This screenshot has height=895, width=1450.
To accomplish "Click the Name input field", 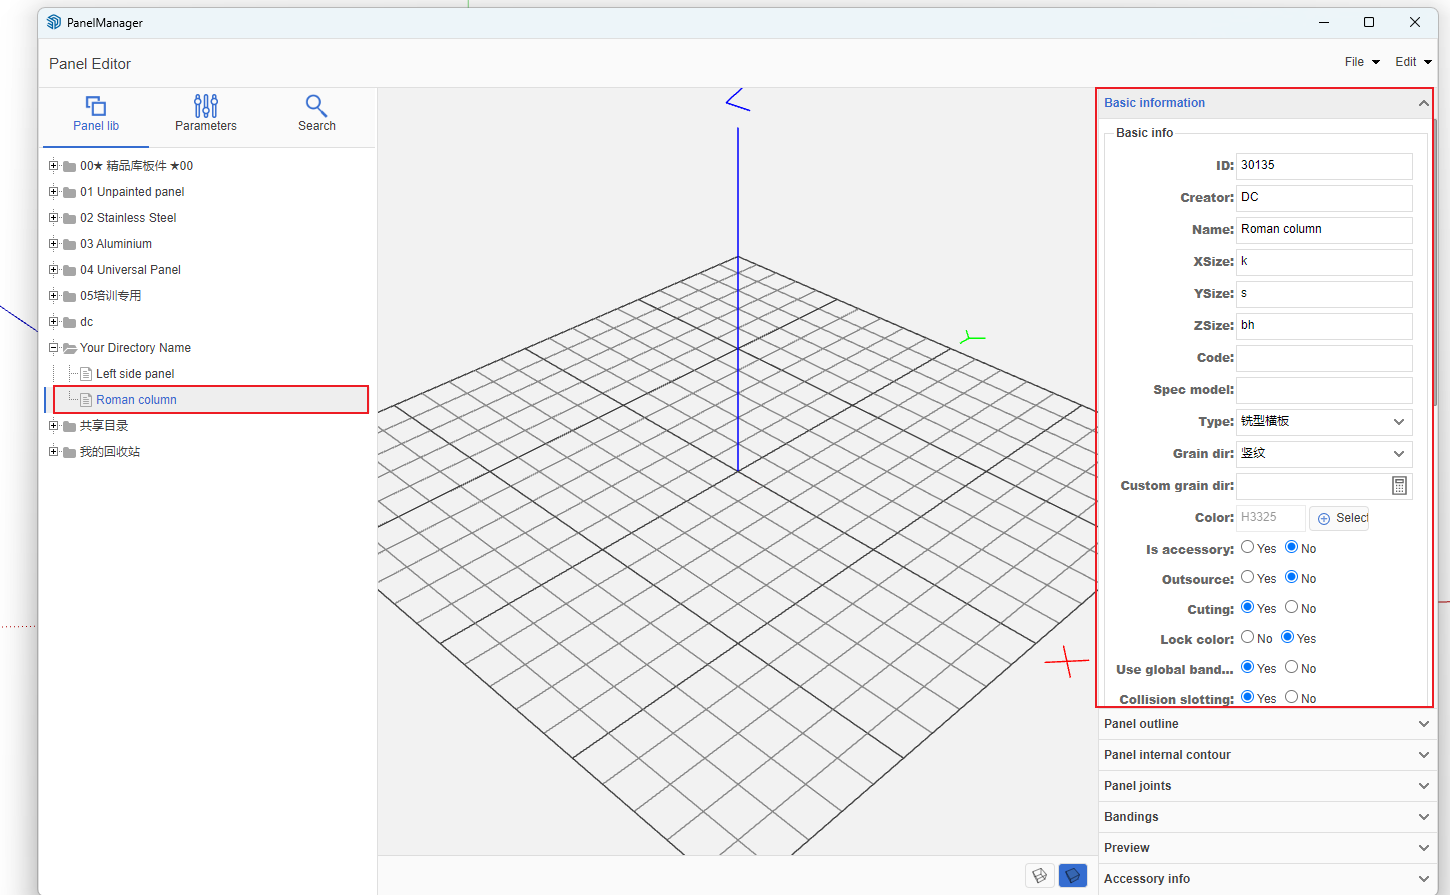I will click(1323, 230).
